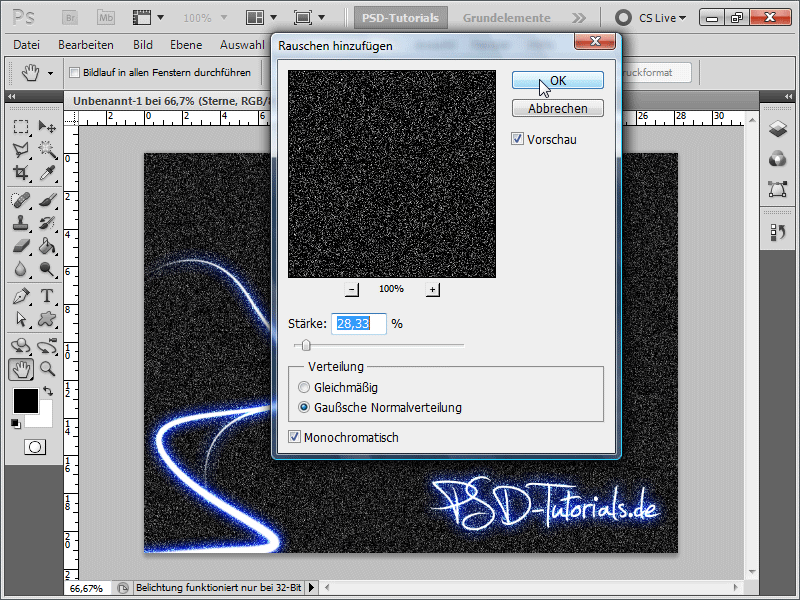Open the History panel icon
This screenshot has height=600, width=800.
tap(778, 233)
